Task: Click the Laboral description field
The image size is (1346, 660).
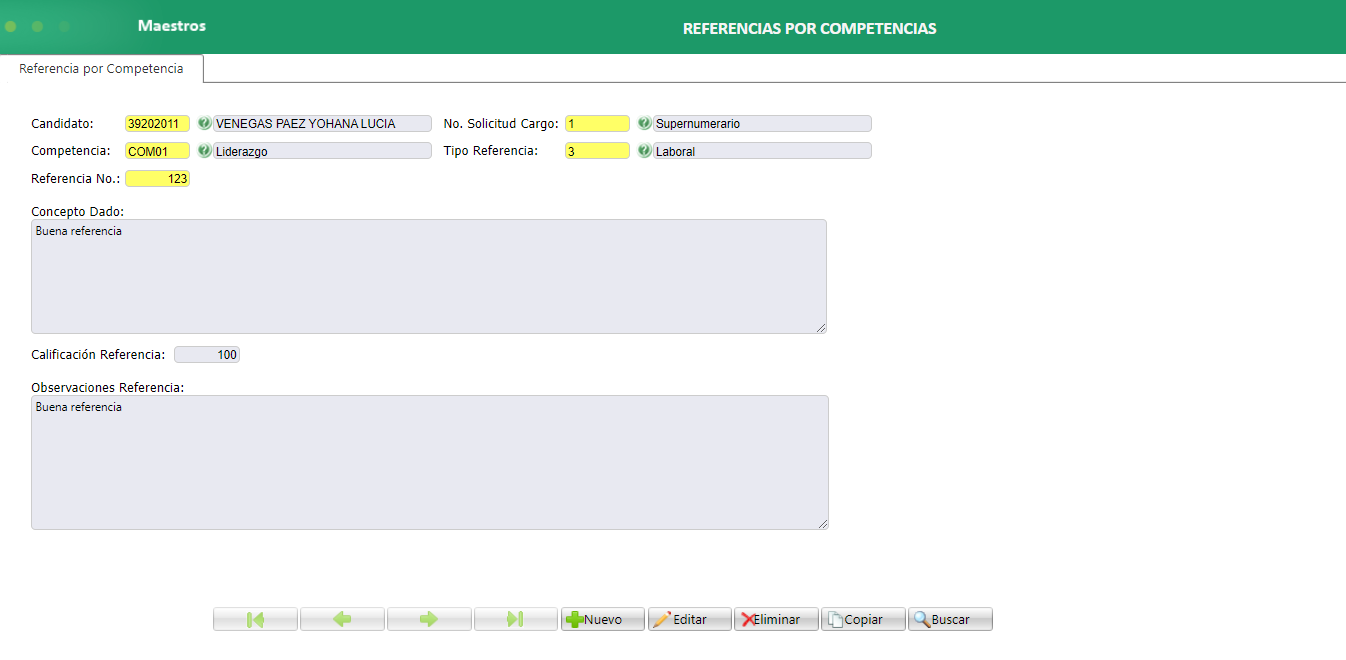Action: pos(762,151)
